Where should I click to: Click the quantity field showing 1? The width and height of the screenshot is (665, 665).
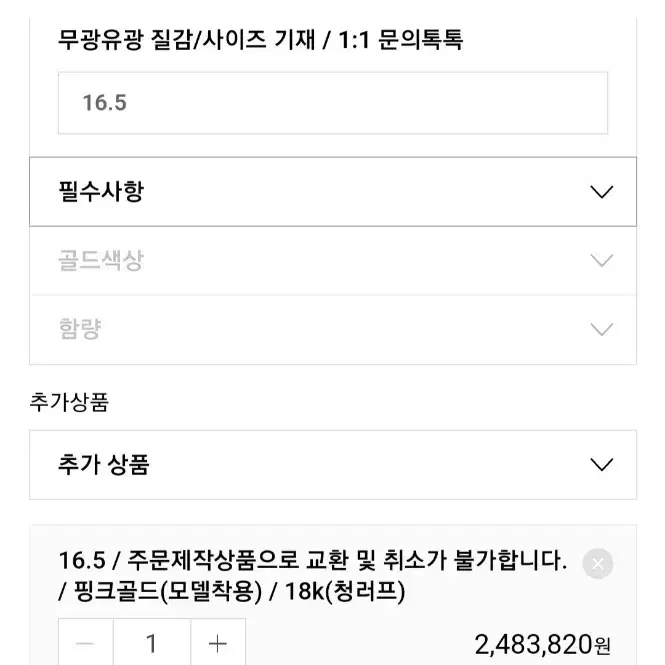(x=152, y=643)
